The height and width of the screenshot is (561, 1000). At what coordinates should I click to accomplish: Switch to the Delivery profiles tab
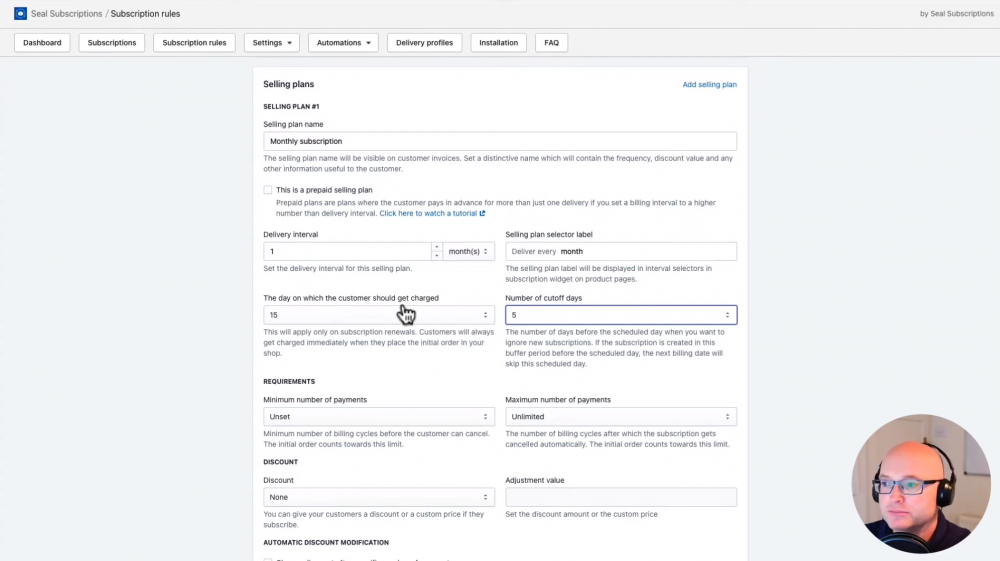[424, 43]
